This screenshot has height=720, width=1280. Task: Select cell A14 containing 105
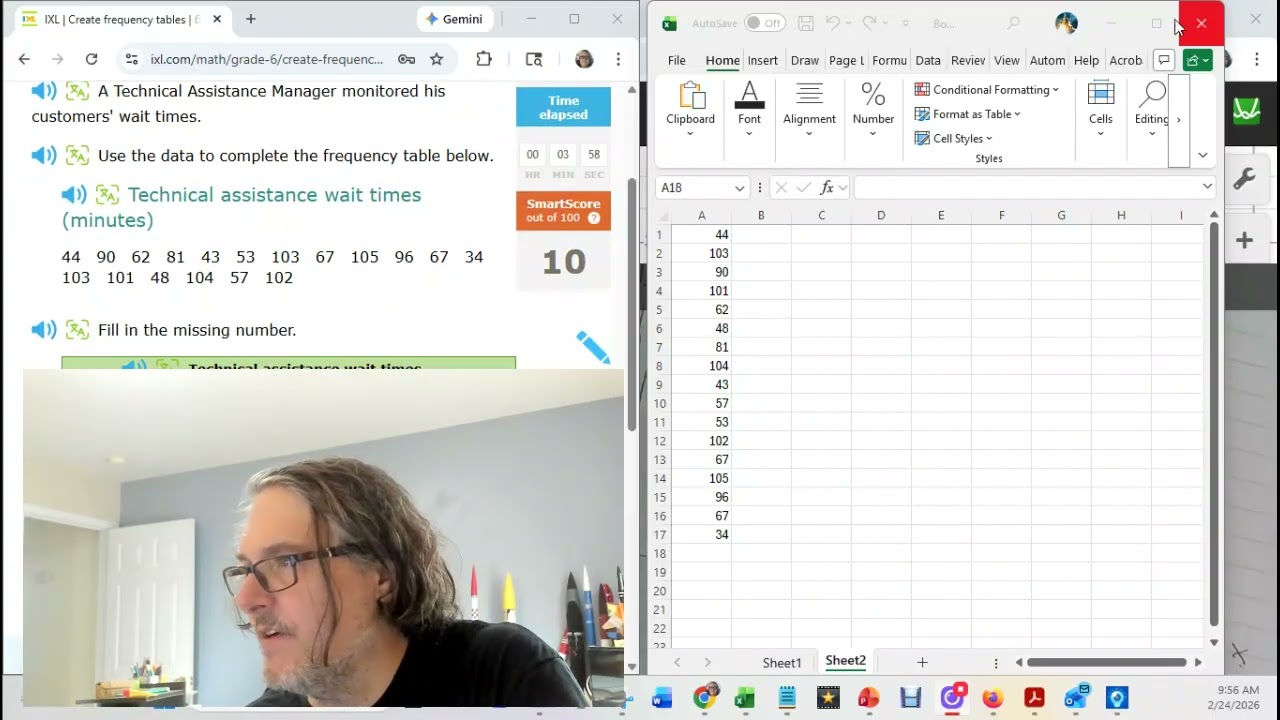[701, 478]
